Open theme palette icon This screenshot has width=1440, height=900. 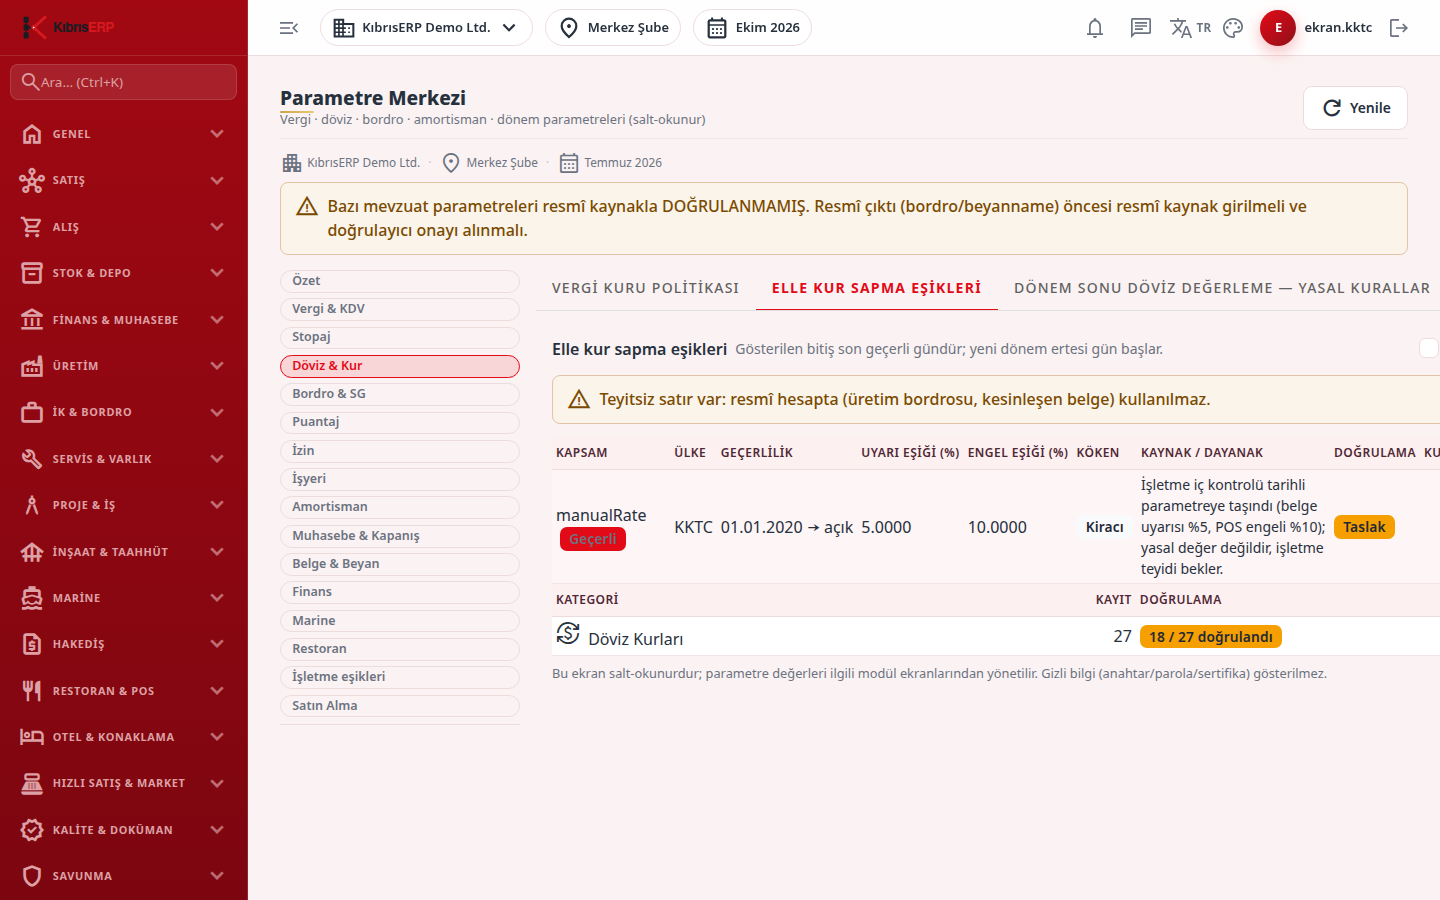point(1233,28)
